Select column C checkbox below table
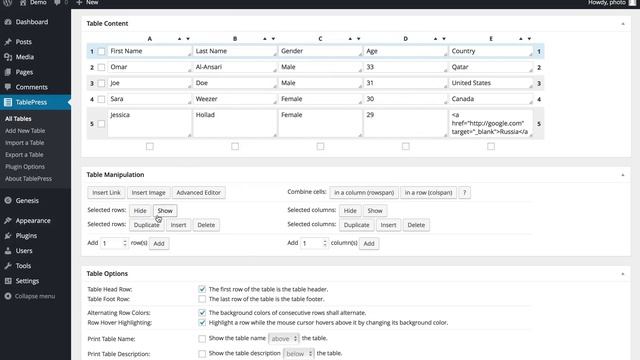This screenshot has height=360, width=640. [320, 146]
